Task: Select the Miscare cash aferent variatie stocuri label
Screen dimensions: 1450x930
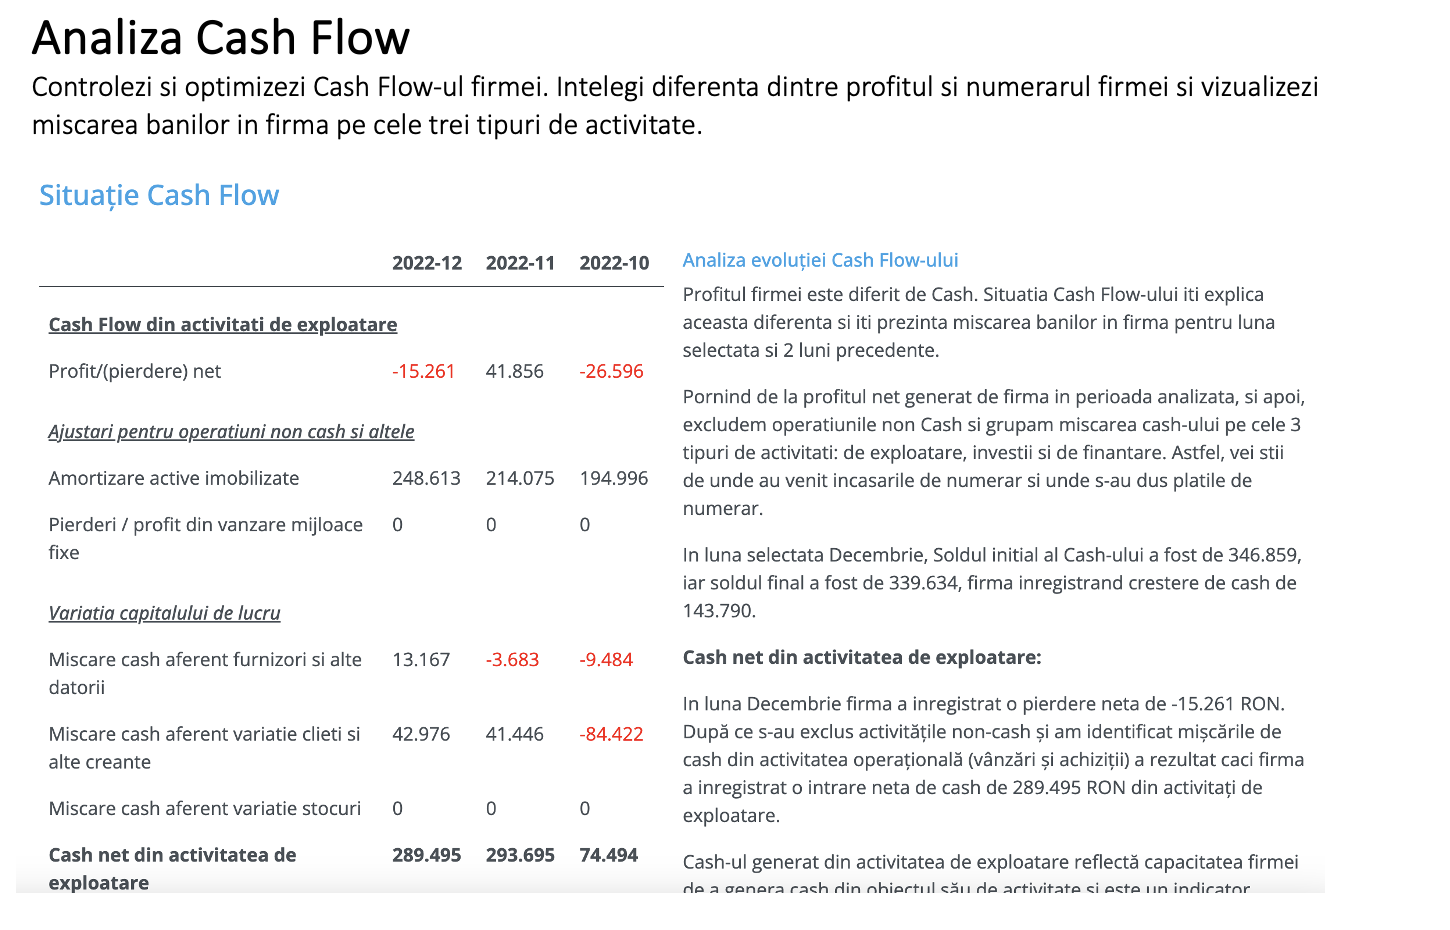Action: (x=205, y=808)
